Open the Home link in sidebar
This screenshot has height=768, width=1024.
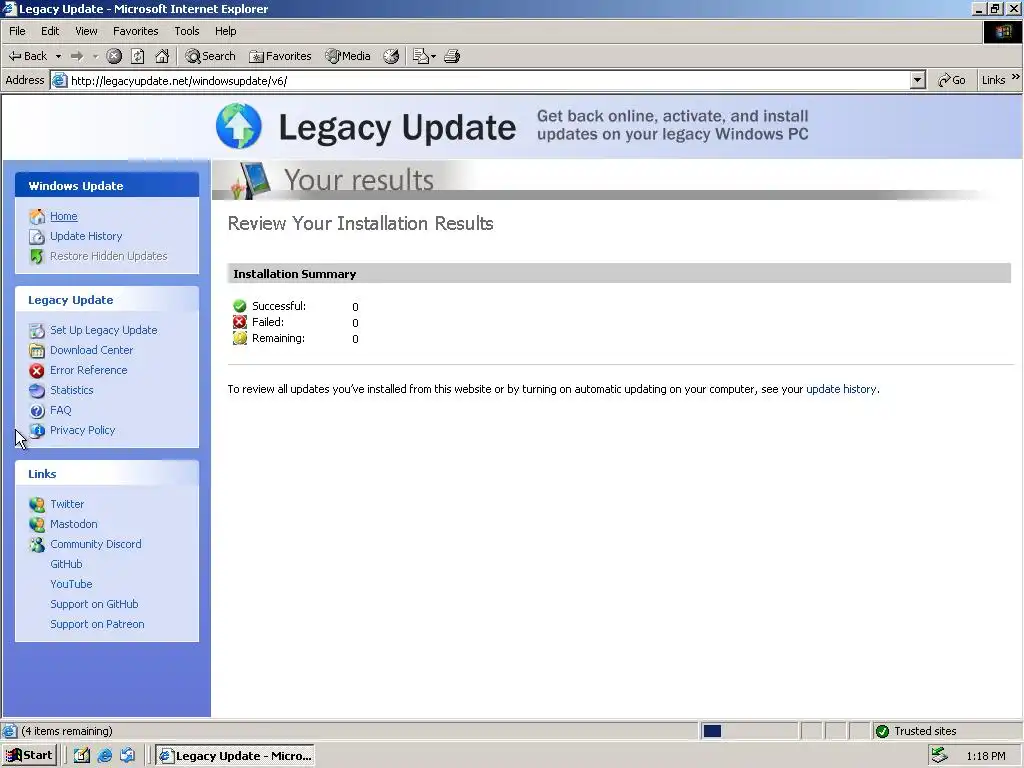(x=63, y=216)
